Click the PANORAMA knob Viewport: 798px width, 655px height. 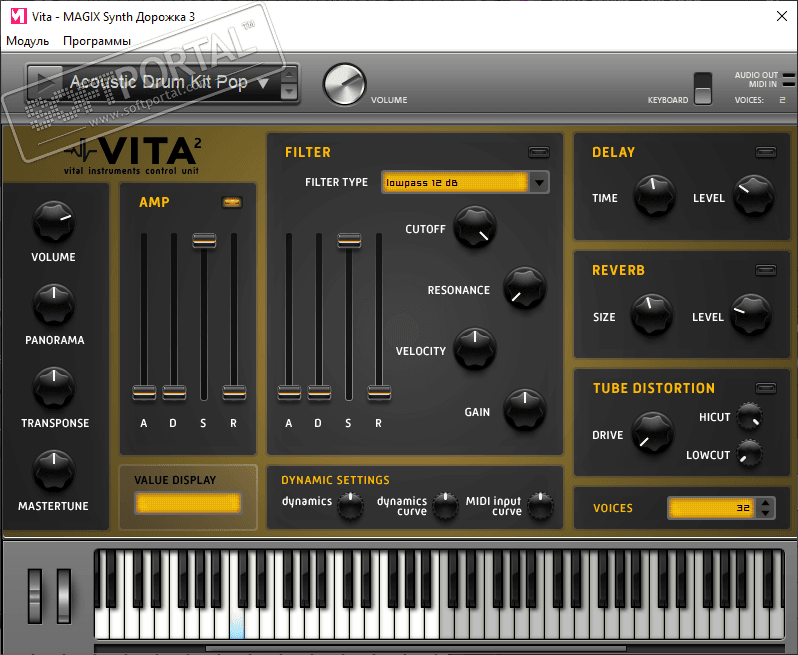tap(53, 305)
